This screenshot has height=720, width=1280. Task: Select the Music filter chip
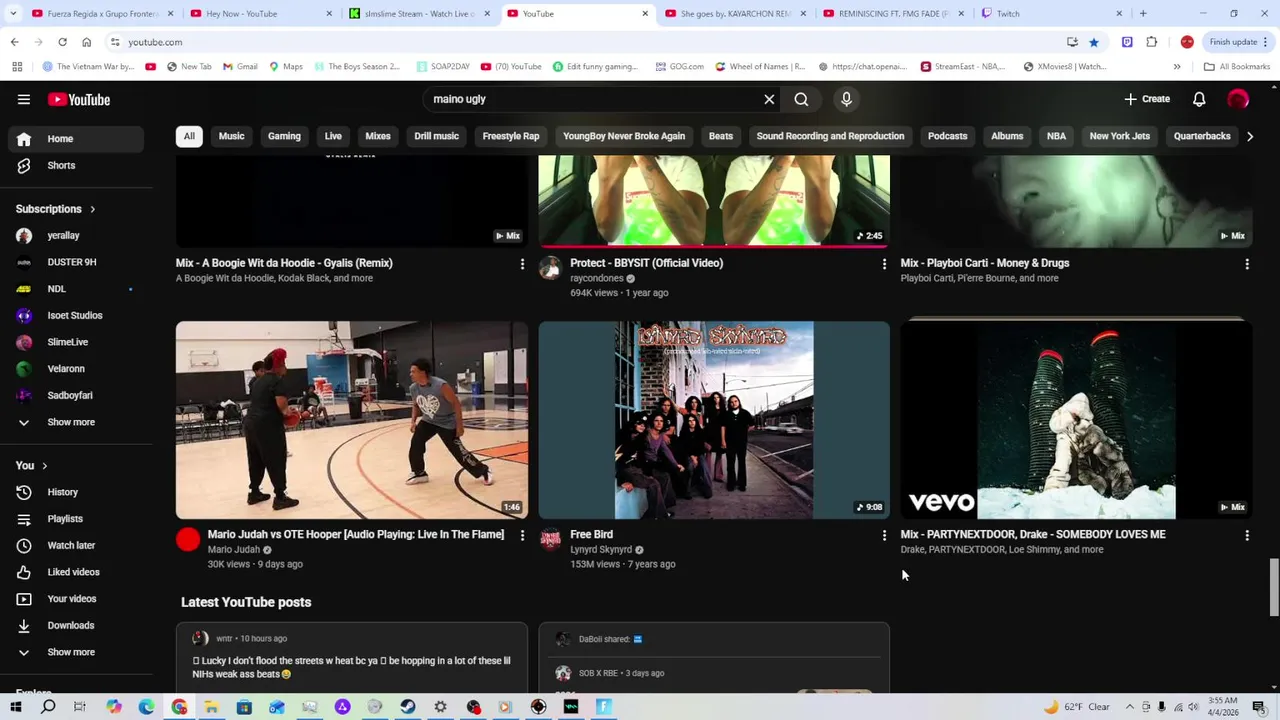231,136
